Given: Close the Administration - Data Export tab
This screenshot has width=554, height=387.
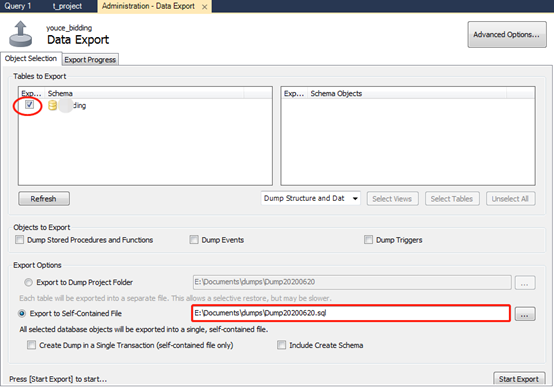Looking at the screenshot, I should (205, 7).
